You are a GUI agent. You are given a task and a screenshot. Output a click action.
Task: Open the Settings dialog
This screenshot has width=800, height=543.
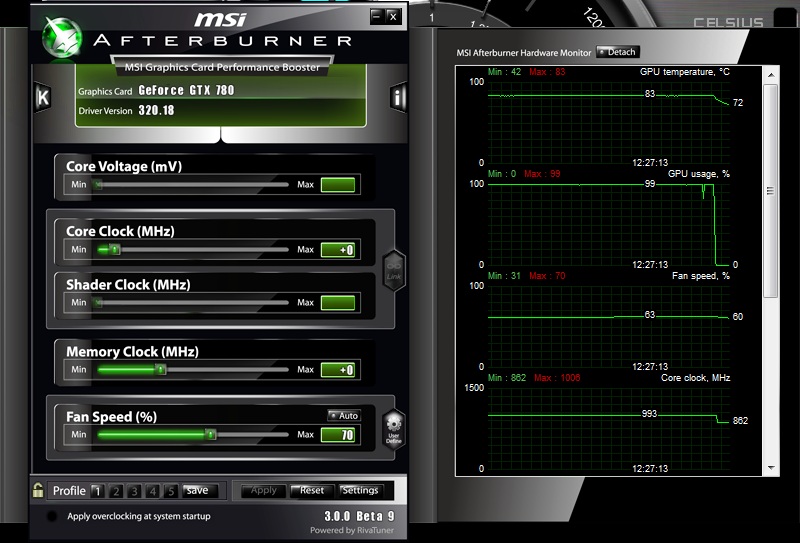tap(360, 490)
